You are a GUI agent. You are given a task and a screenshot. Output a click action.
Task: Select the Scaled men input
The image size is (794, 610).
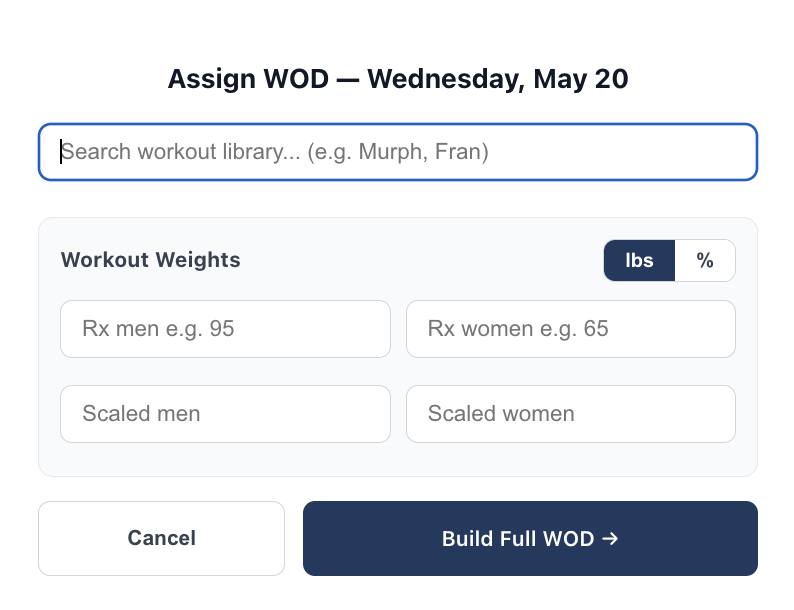225,414
